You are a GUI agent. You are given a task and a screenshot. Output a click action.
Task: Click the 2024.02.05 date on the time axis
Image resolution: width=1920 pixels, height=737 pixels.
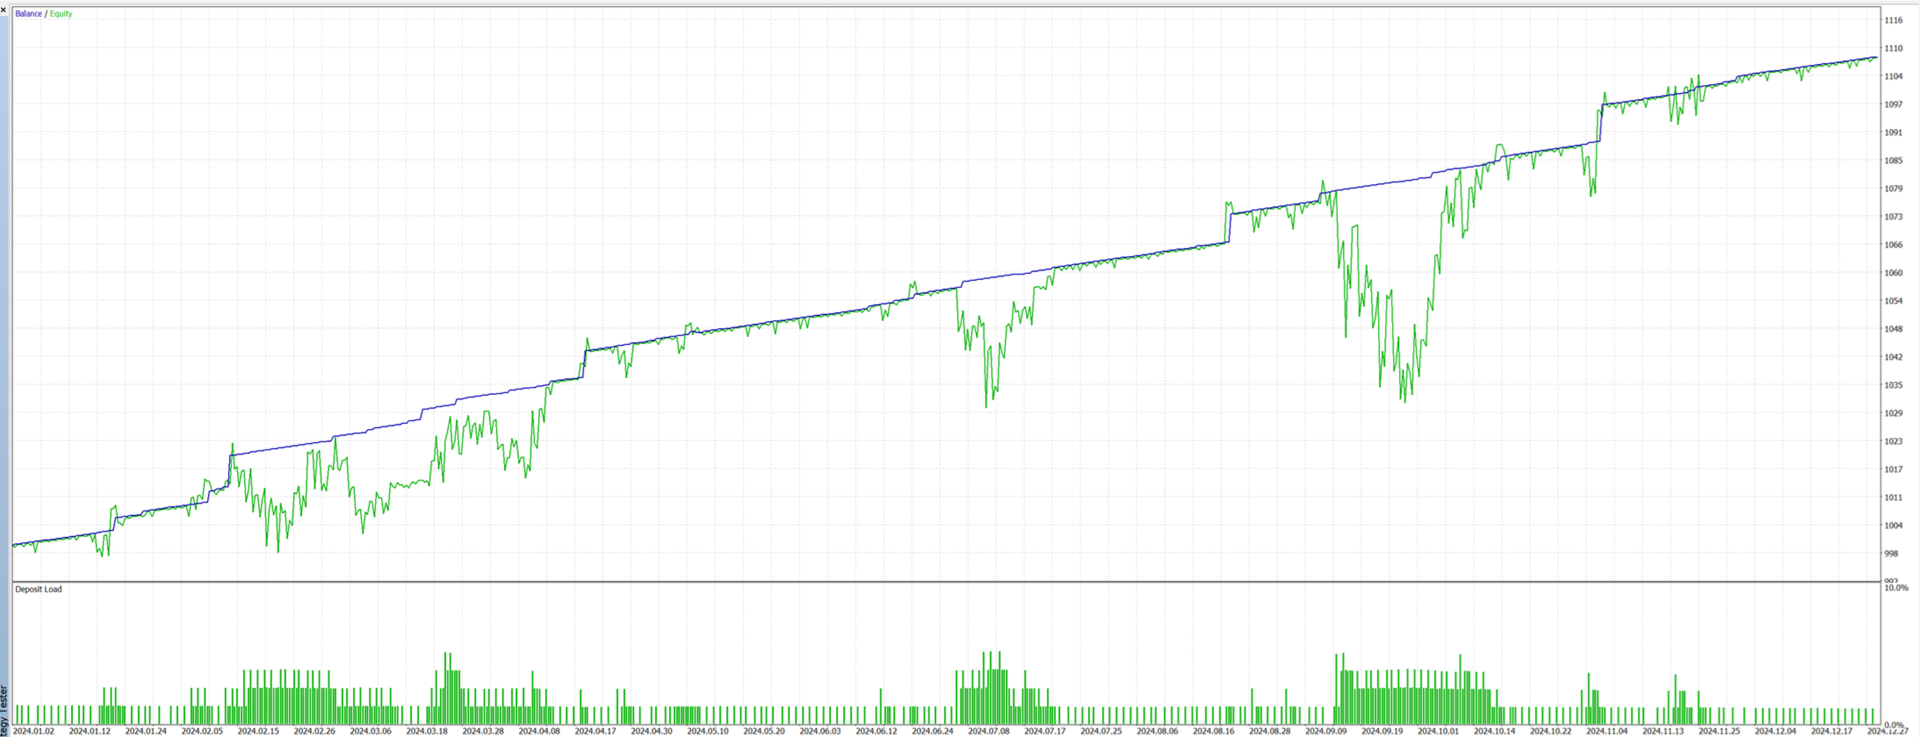pyautogui.click(x=202, y=731)
